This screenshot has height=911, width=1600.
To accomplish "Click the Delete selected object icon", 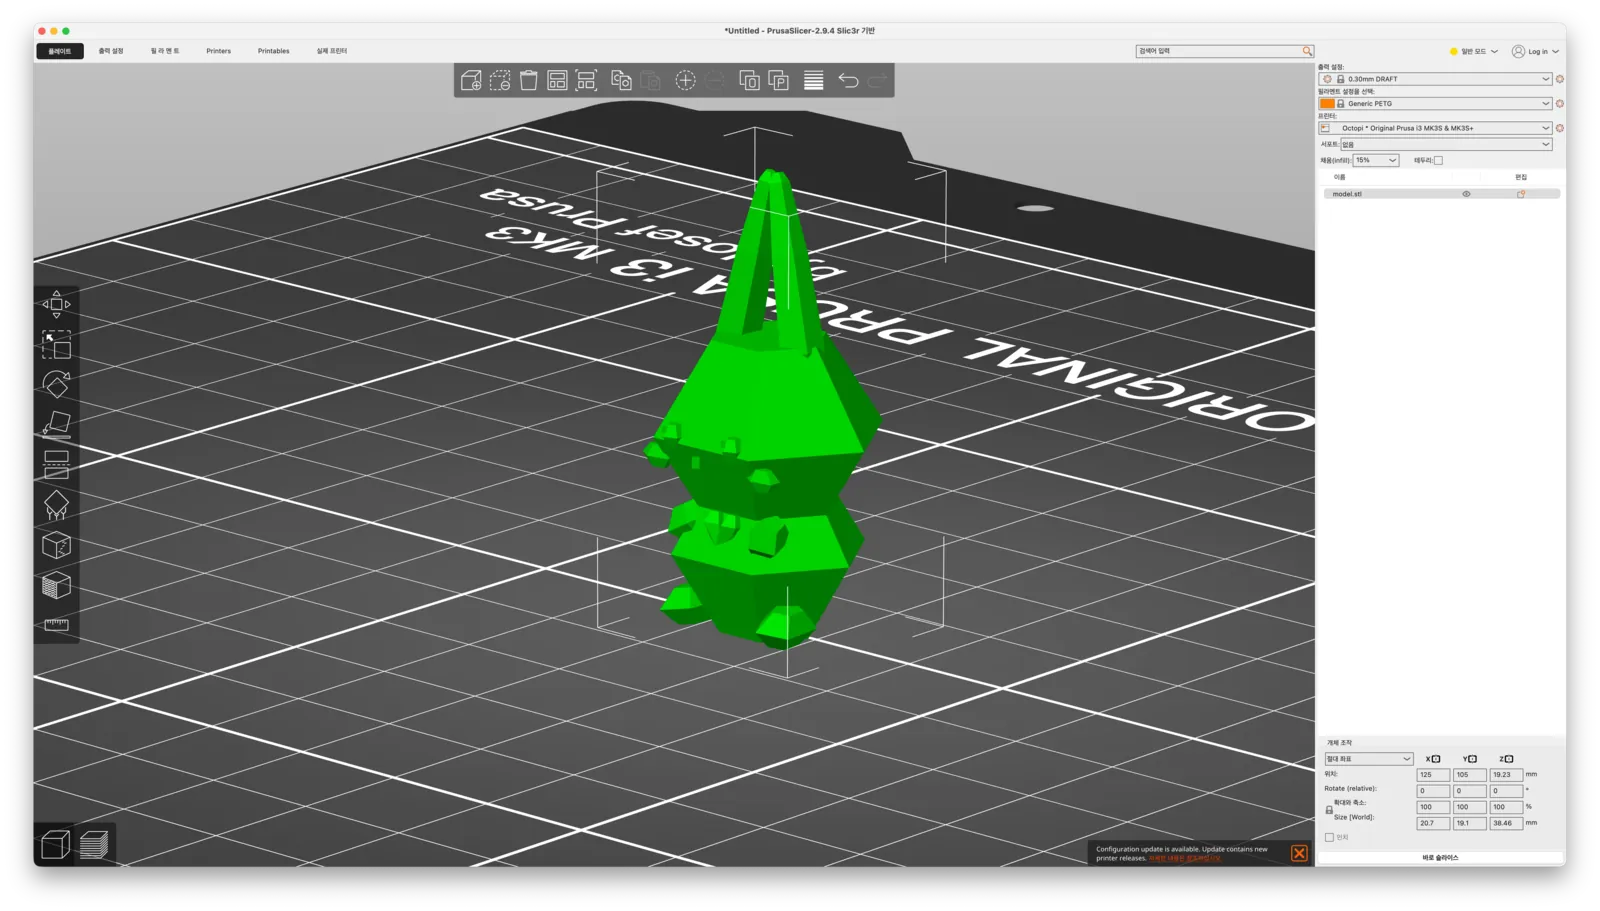I will click(500, 80).
